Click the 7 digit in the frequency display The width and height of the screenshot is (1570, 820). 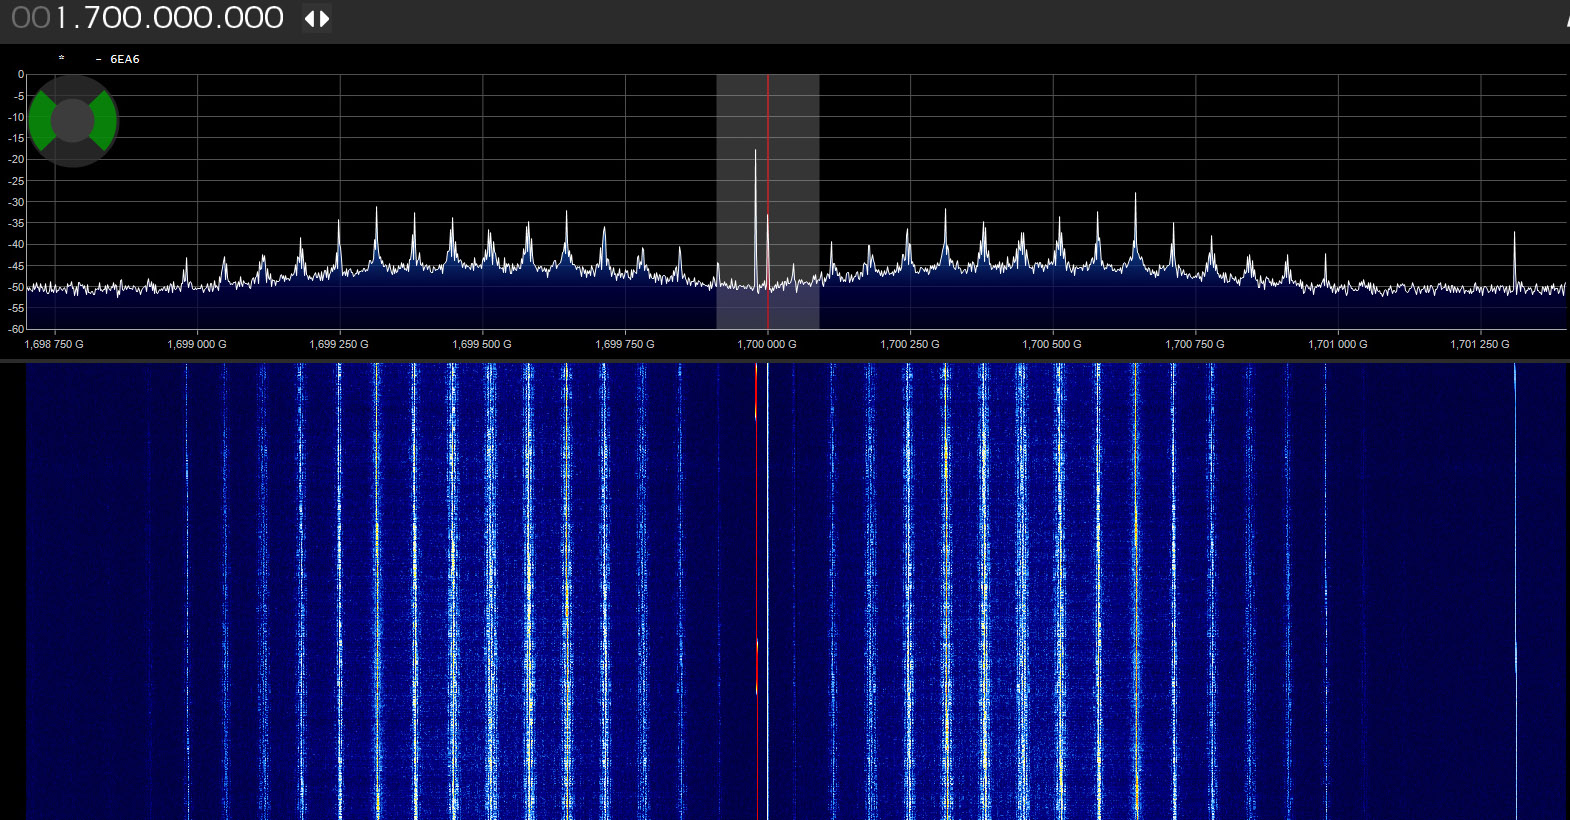(94, 18)
